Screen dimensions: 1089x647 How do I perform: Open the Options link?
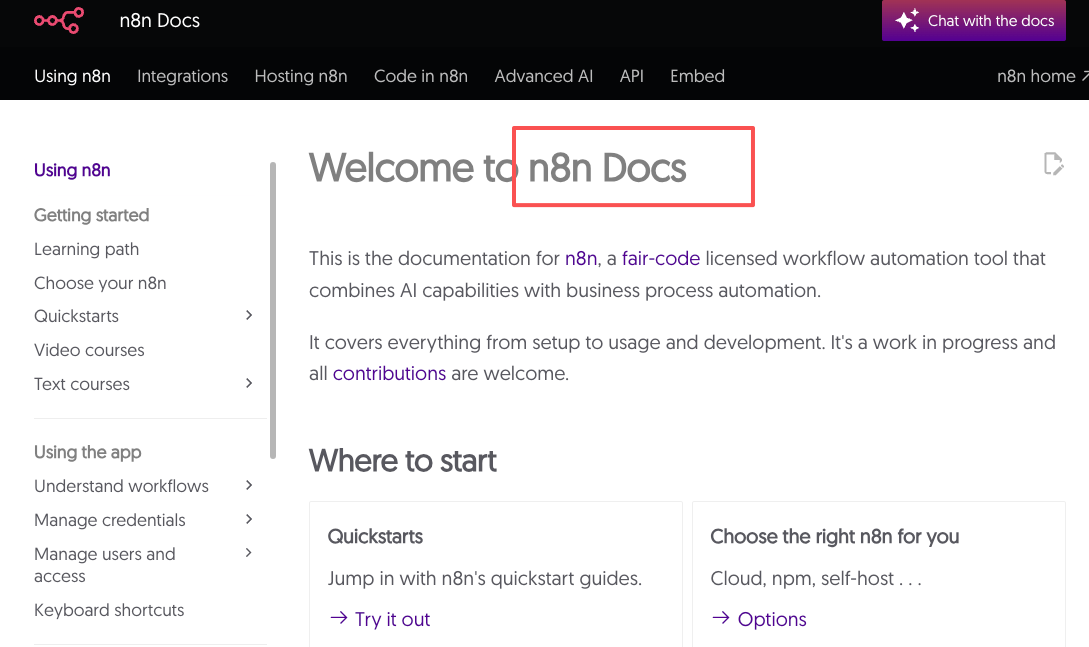pyautogui.click(x=772, y=619)
